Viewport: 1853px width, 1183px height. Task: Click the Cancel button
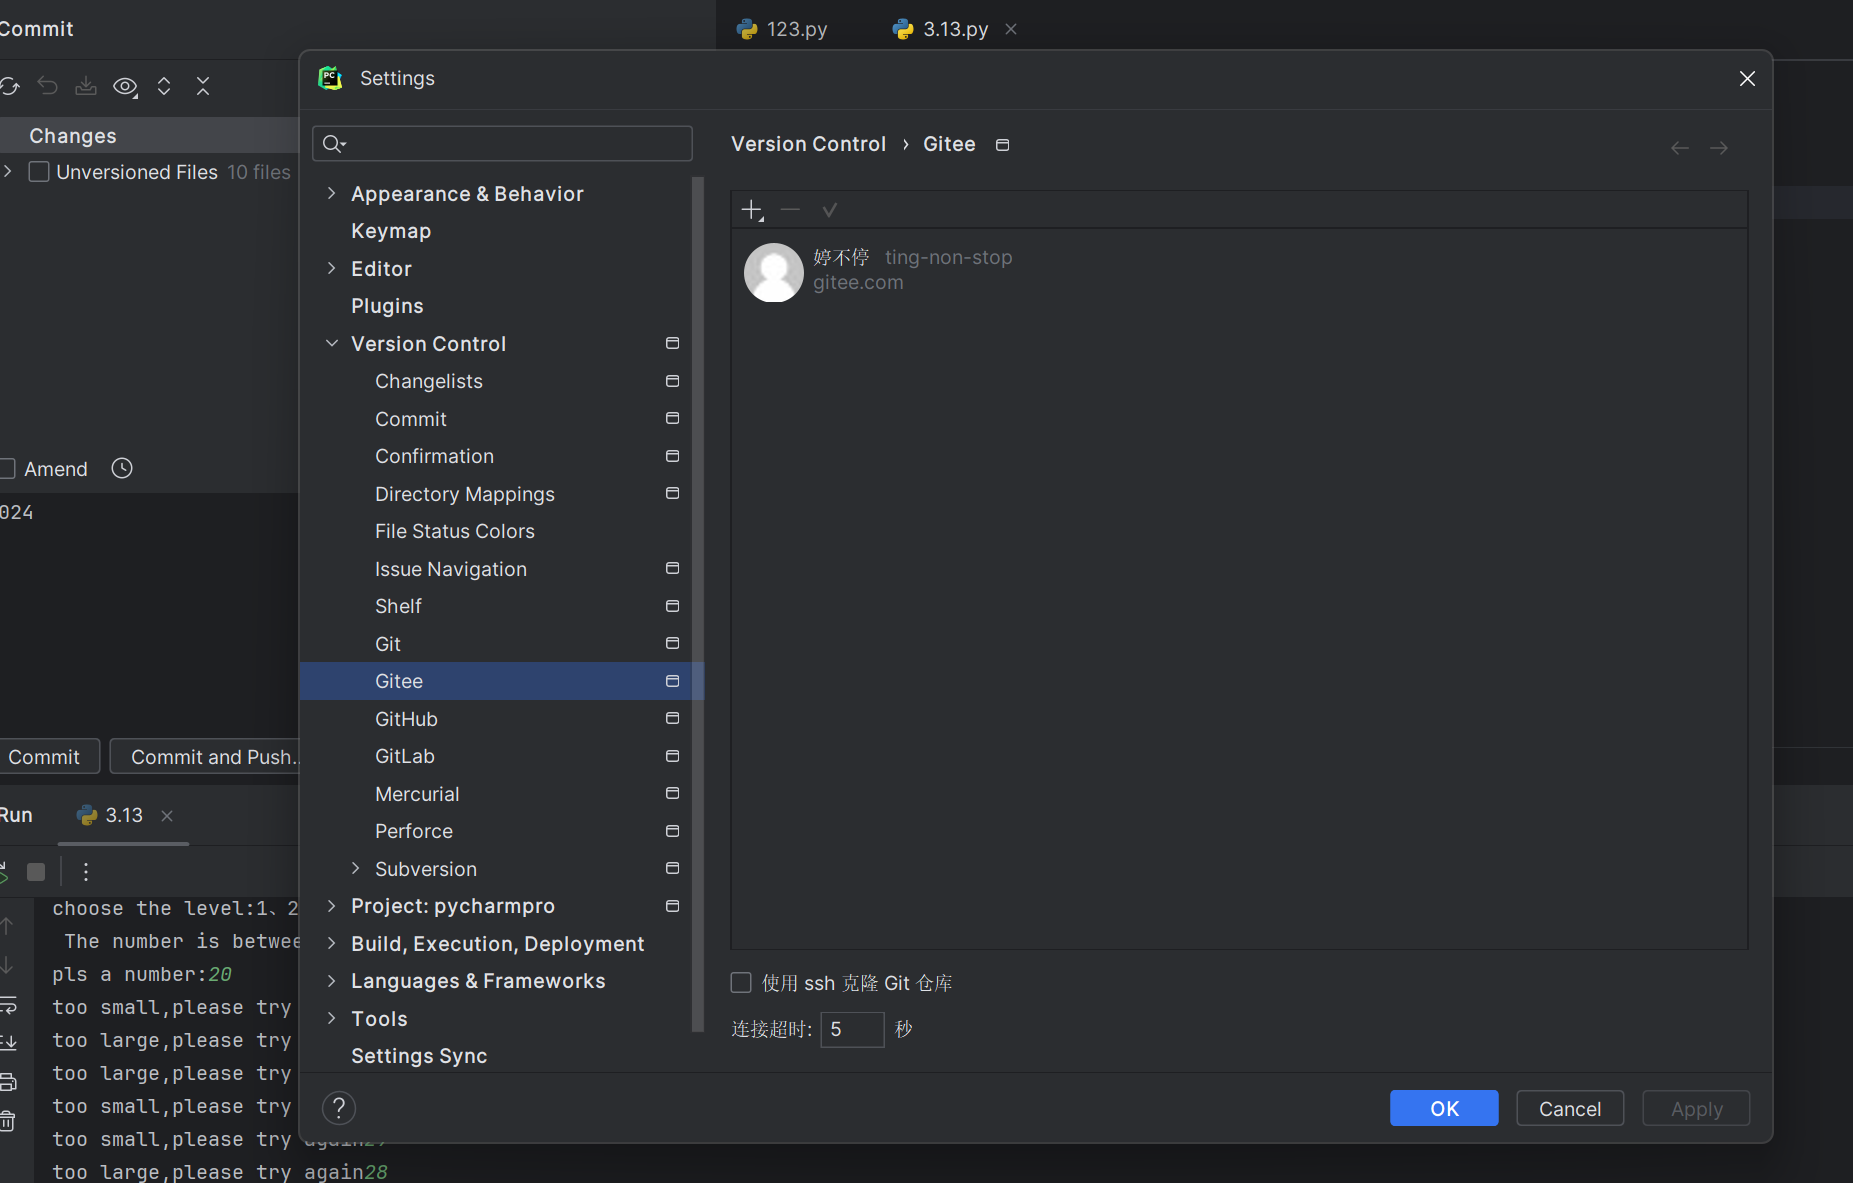point(1569,1108)
